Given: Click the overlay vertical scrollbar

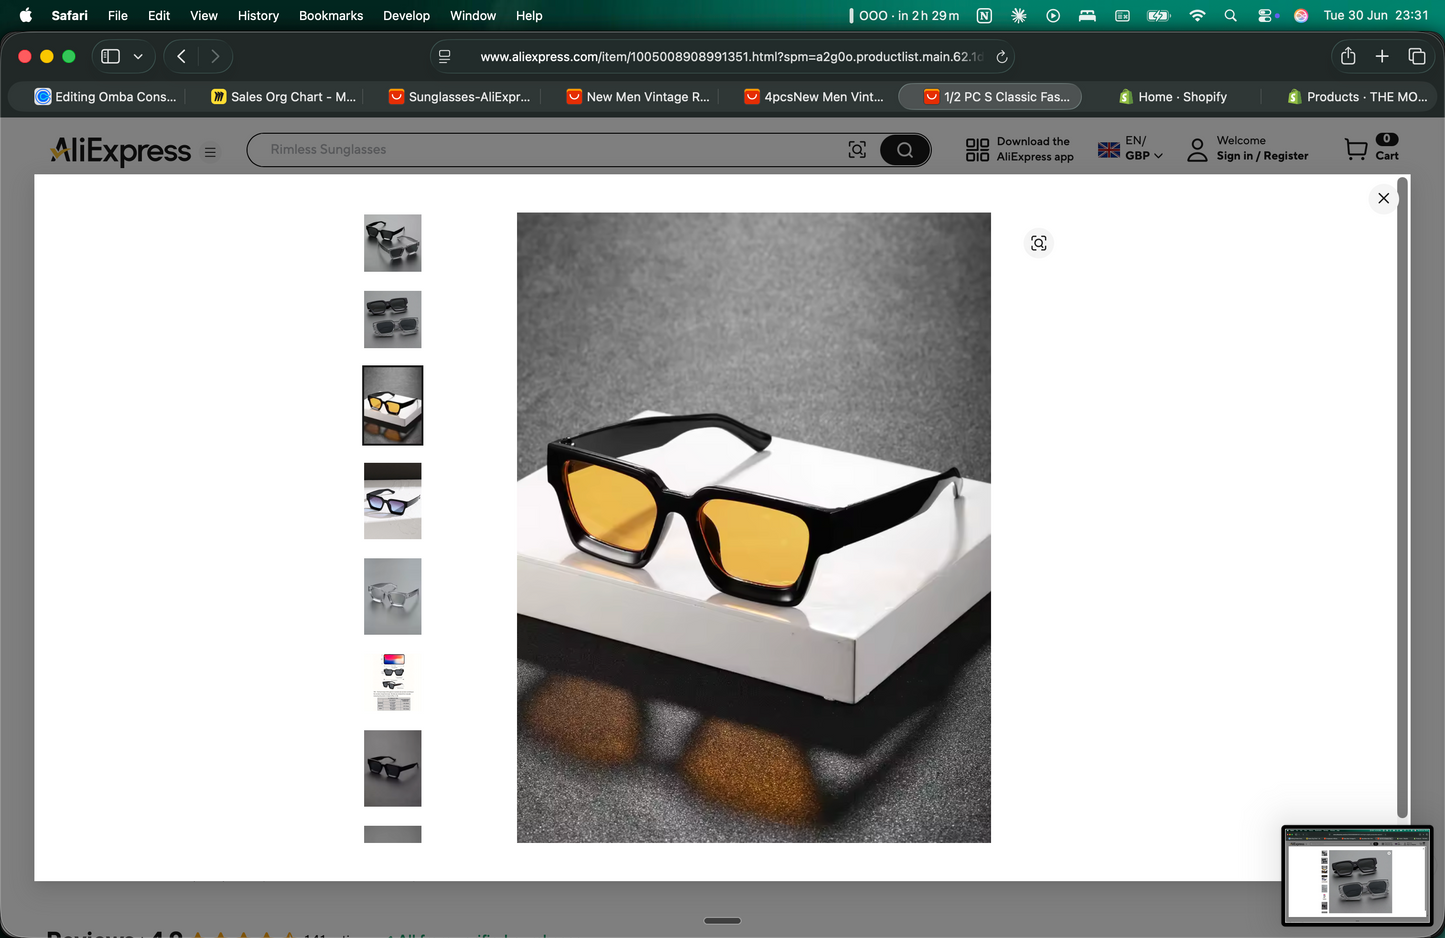Looking at the screenshot, I should 1403,497.
